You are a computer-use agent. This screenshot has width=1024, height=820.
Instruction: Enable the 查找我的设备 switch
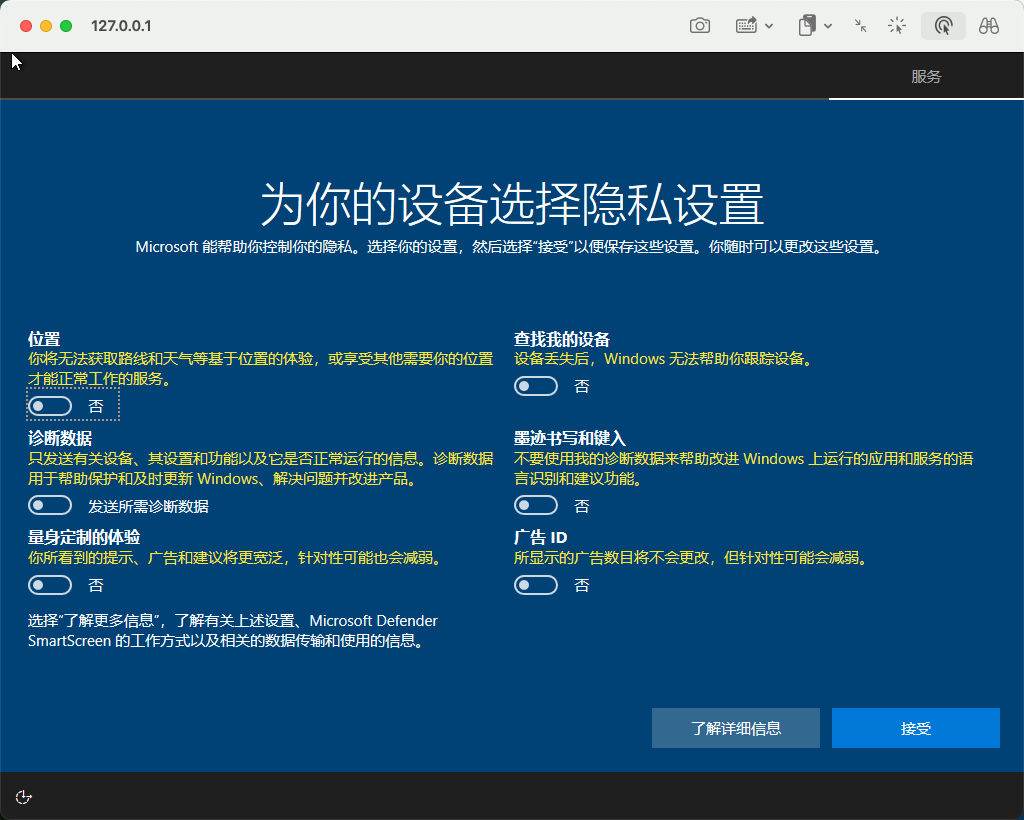pos(536,386)
